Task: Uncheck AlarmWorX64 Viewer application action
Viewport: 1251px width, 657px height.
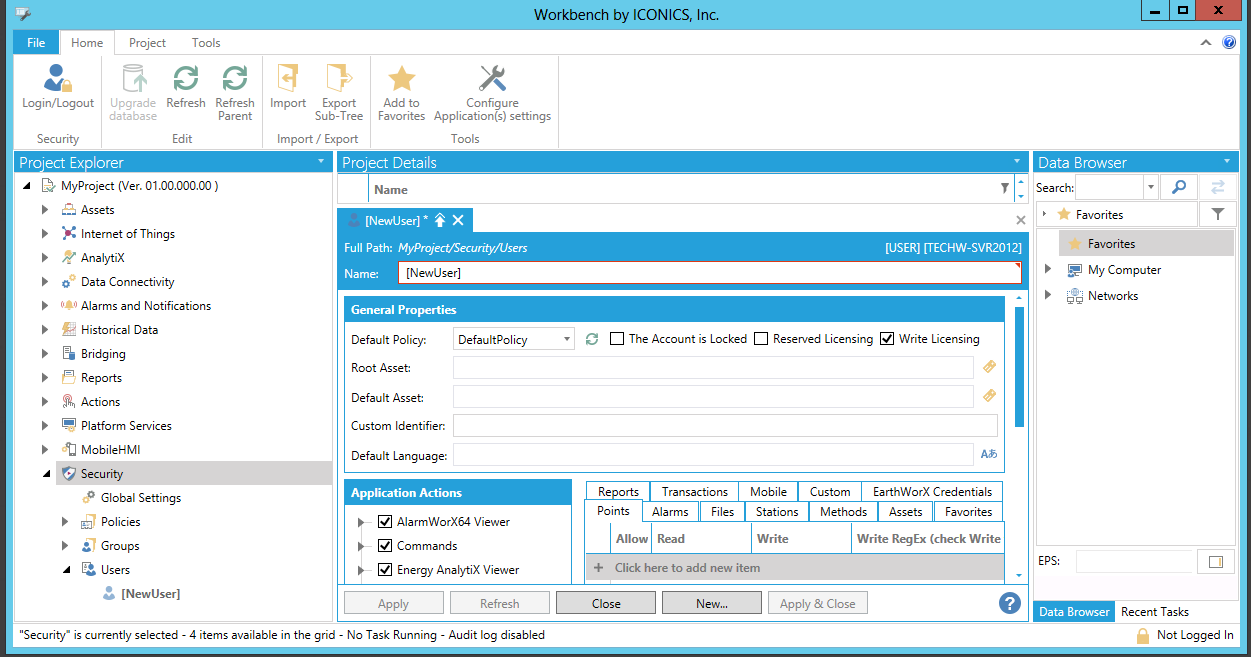Action: click(385, 522)
